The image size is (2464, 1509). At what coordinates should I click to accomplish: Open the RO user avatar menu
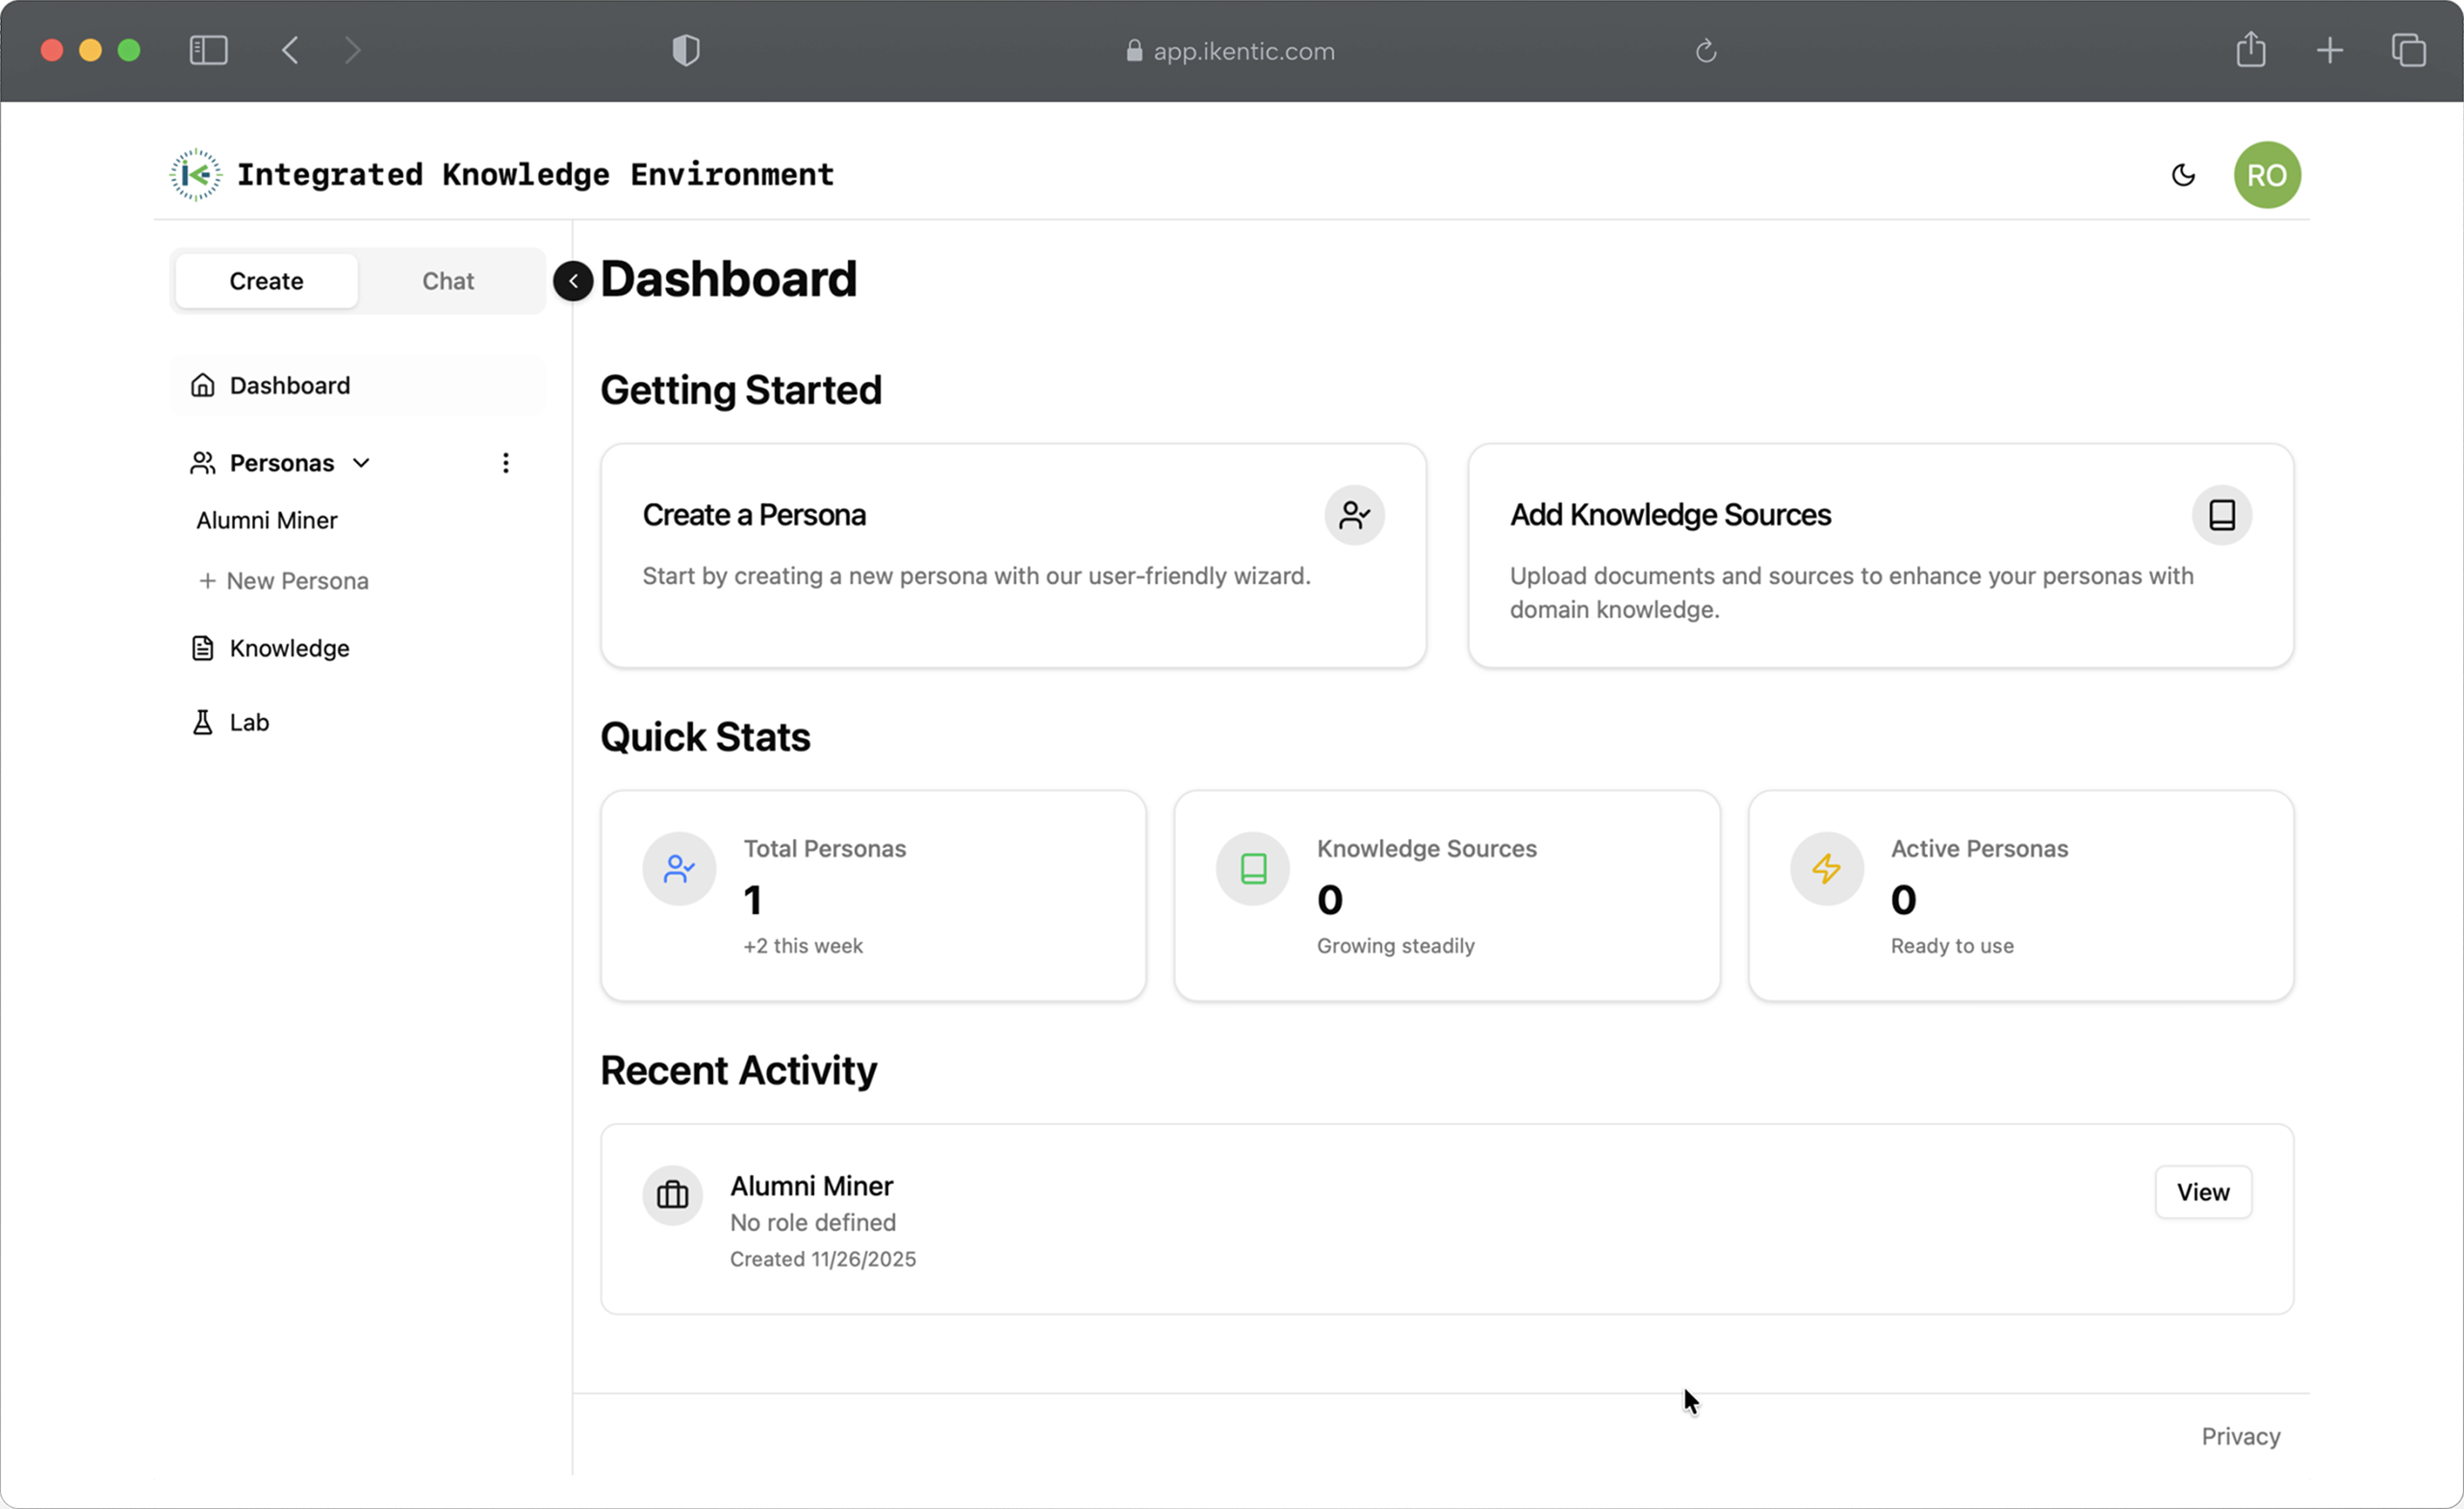pyautogui.click(x=2267, y=175)
